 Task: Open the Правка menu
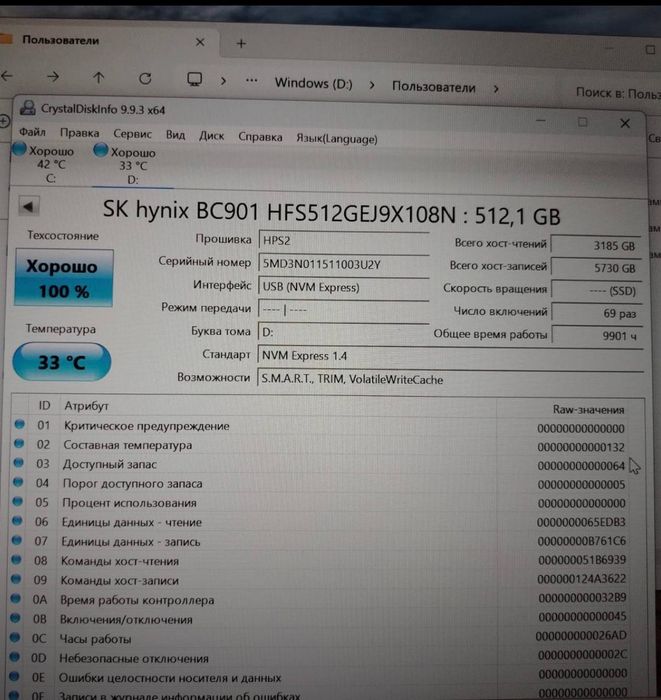point(79,133)
